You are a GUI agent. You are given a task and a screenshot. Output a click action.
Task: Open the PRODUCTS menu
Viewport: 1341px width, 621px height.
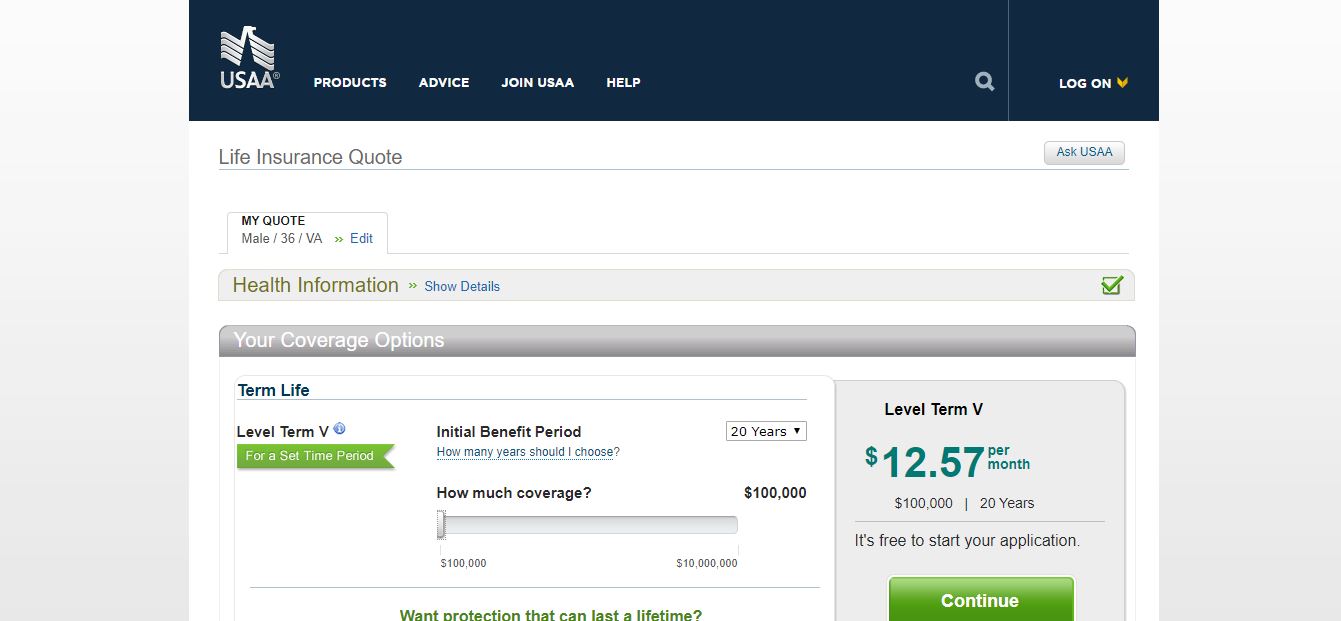click(x=349, y=83)
